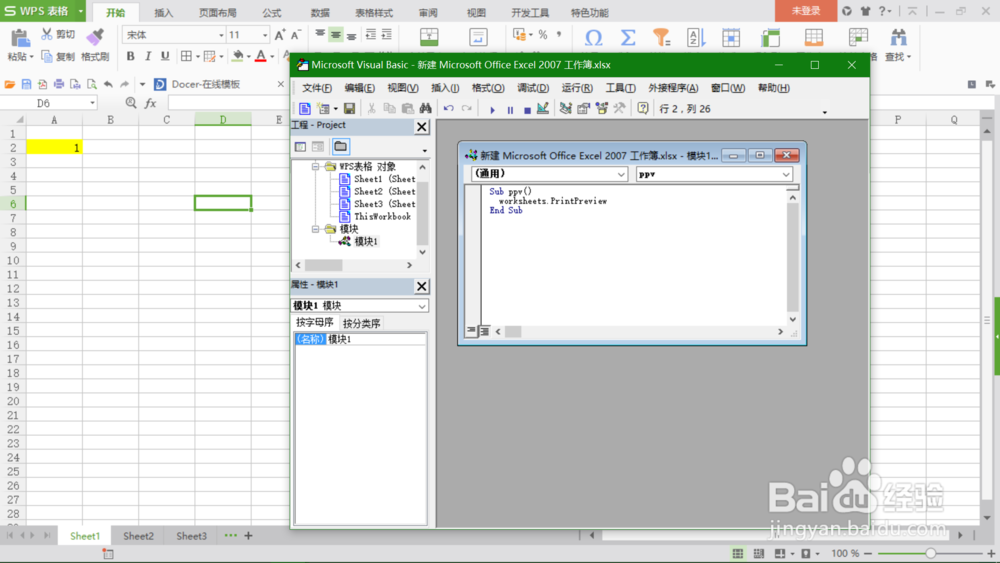Click the A-Z Sort icon
1000x563 pixels.
[696, 38]
